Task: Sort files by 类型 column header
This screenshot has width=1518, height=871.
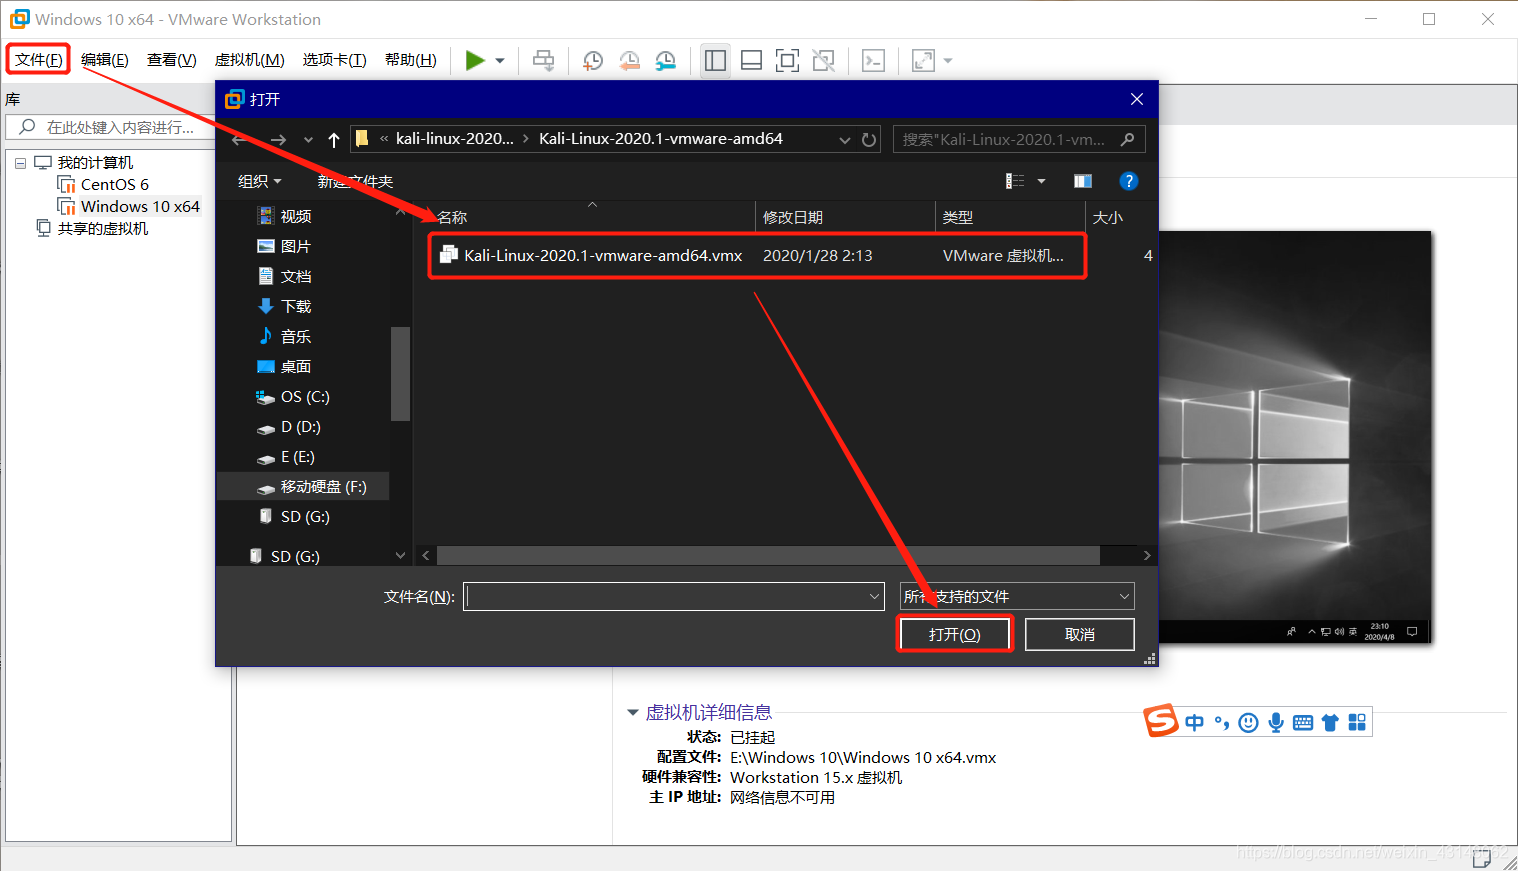Action: (x=1010, y=217)
